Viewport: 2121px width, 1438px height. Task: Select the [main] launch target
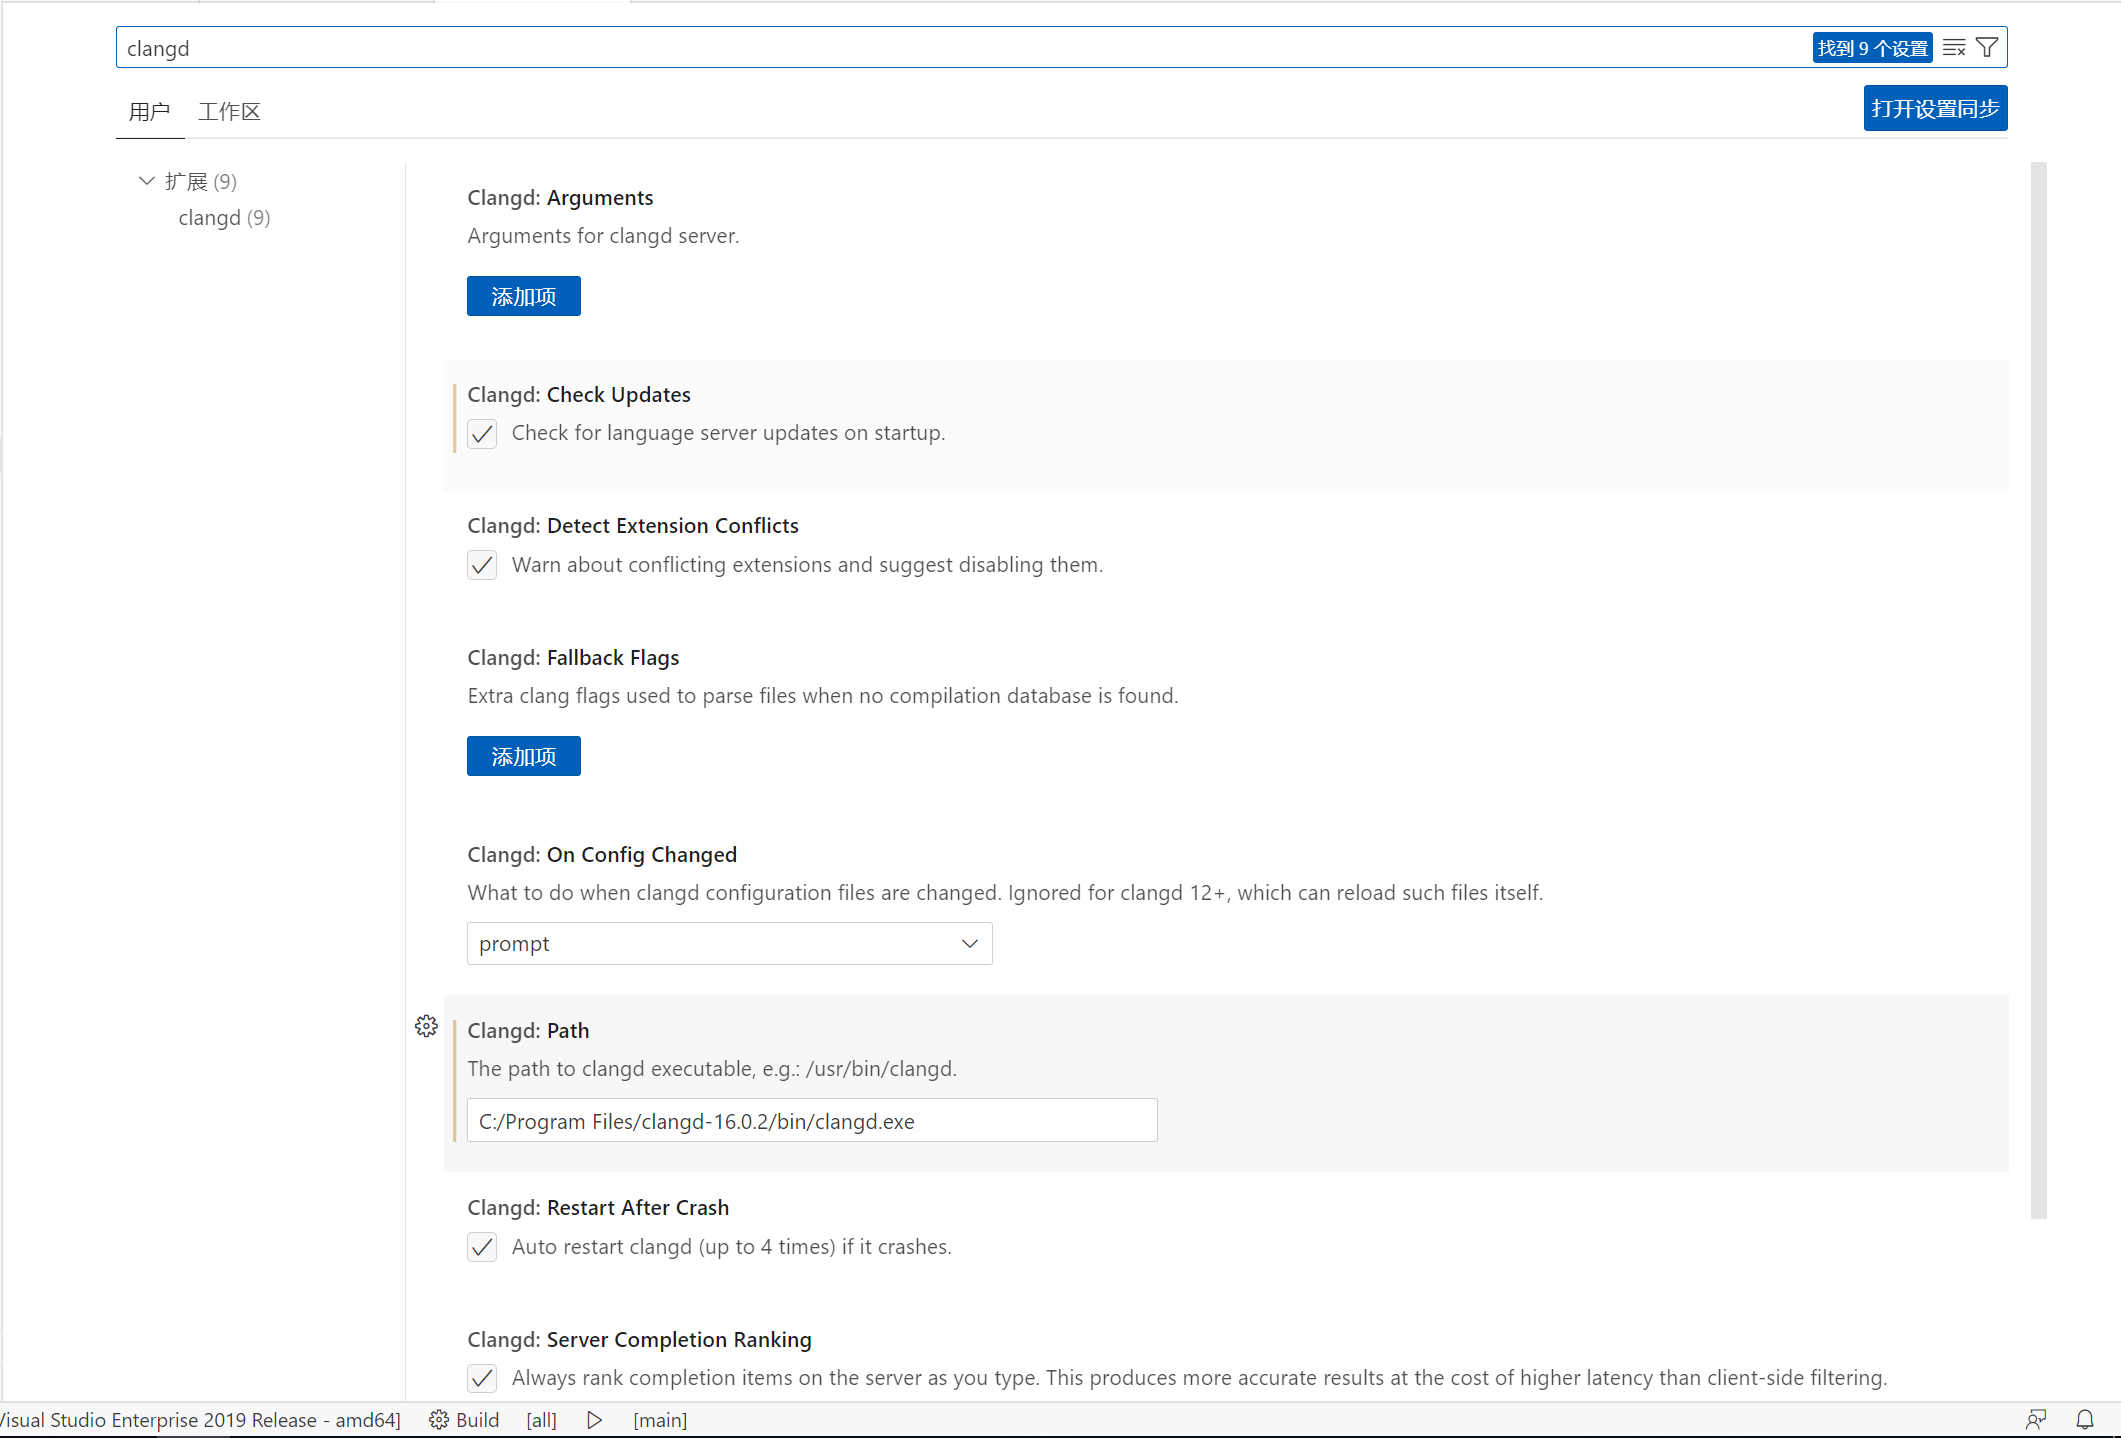tap(659, 1420)
